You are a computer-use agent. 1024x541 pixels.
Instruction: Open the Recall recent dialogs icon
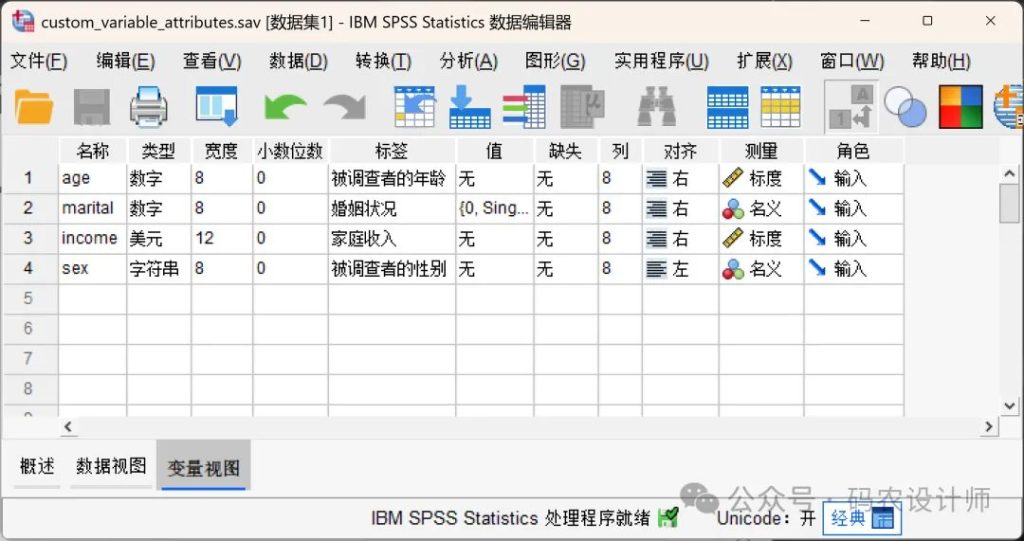[216, 106]
